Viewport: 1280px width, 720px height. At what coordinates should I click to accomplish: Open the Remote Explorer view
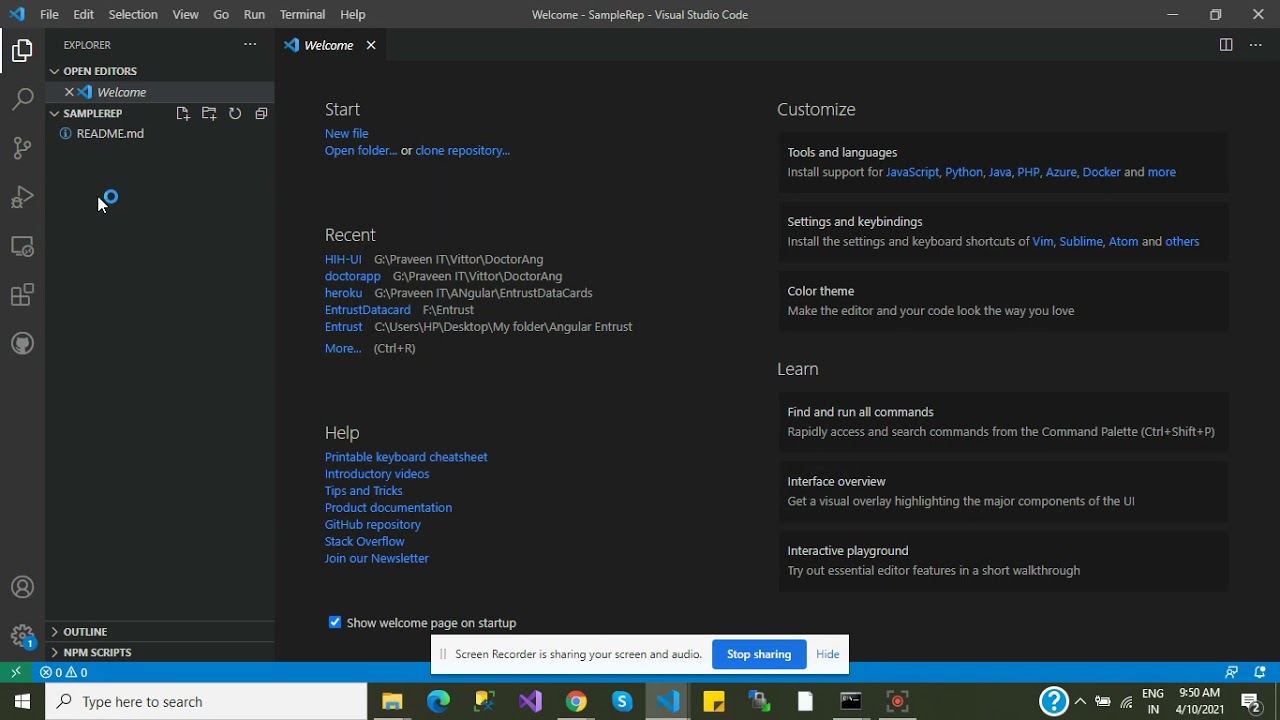point(22,246)
